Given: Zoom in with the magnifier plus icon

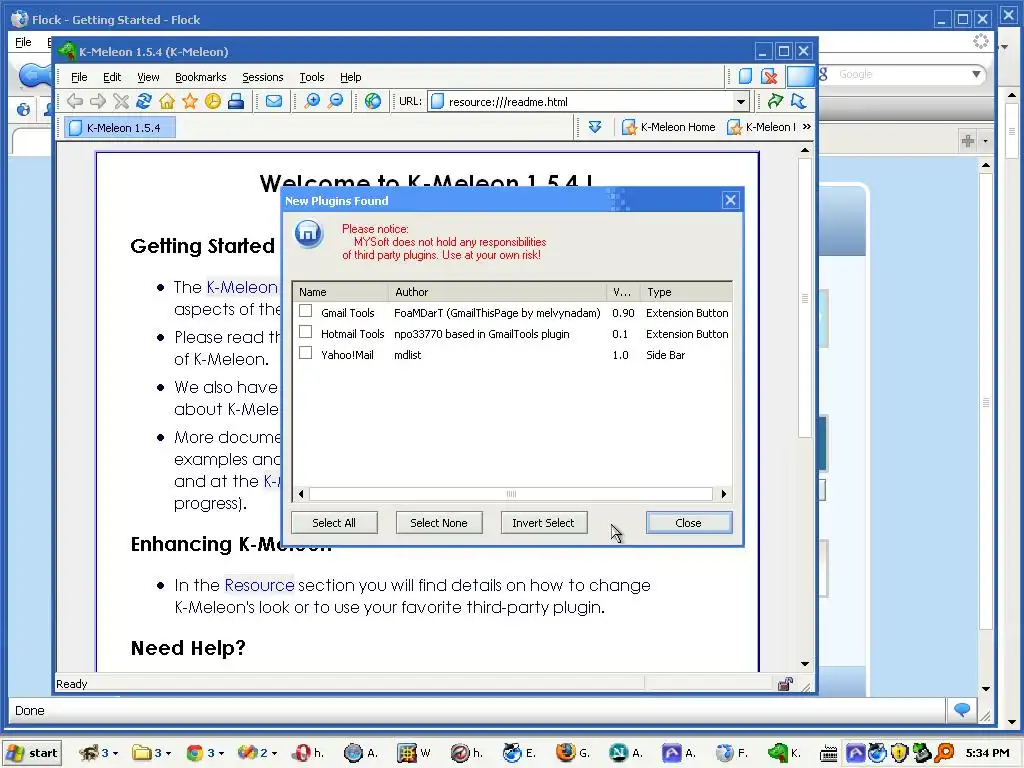Looking at the screenshot, I should (312, 101).
